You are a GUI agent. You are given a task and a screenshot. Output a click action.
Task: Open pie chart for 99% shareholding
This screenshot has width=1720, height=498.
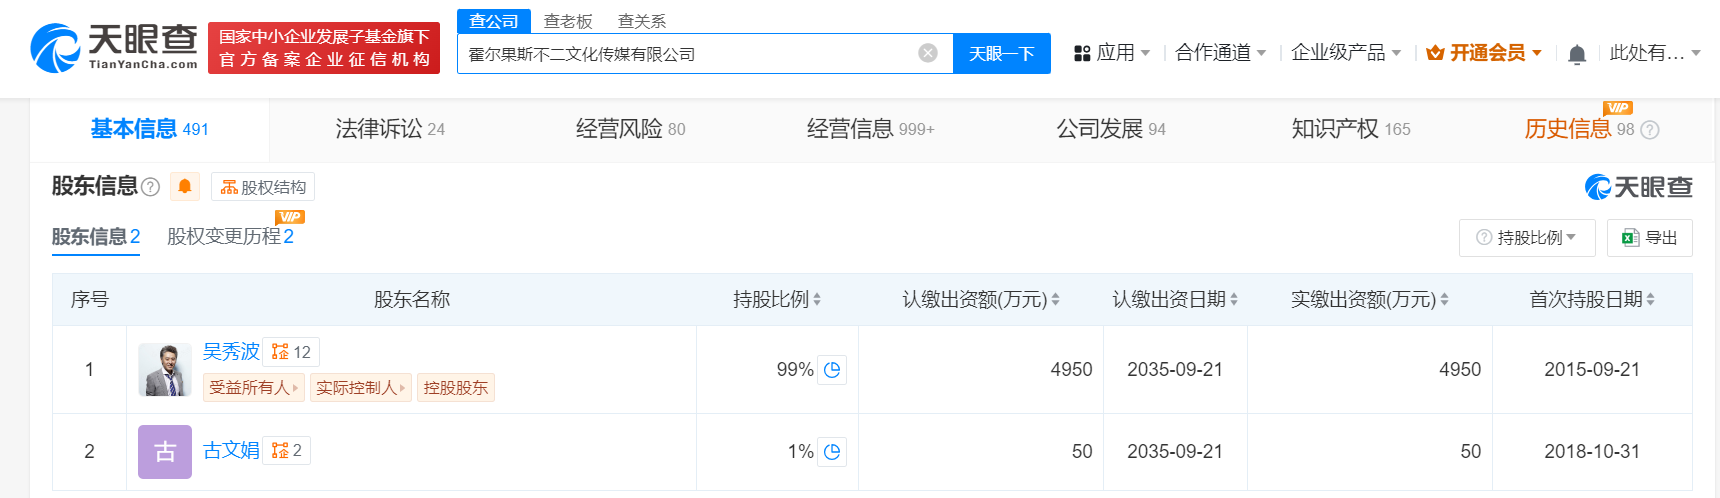pos(832,370)
